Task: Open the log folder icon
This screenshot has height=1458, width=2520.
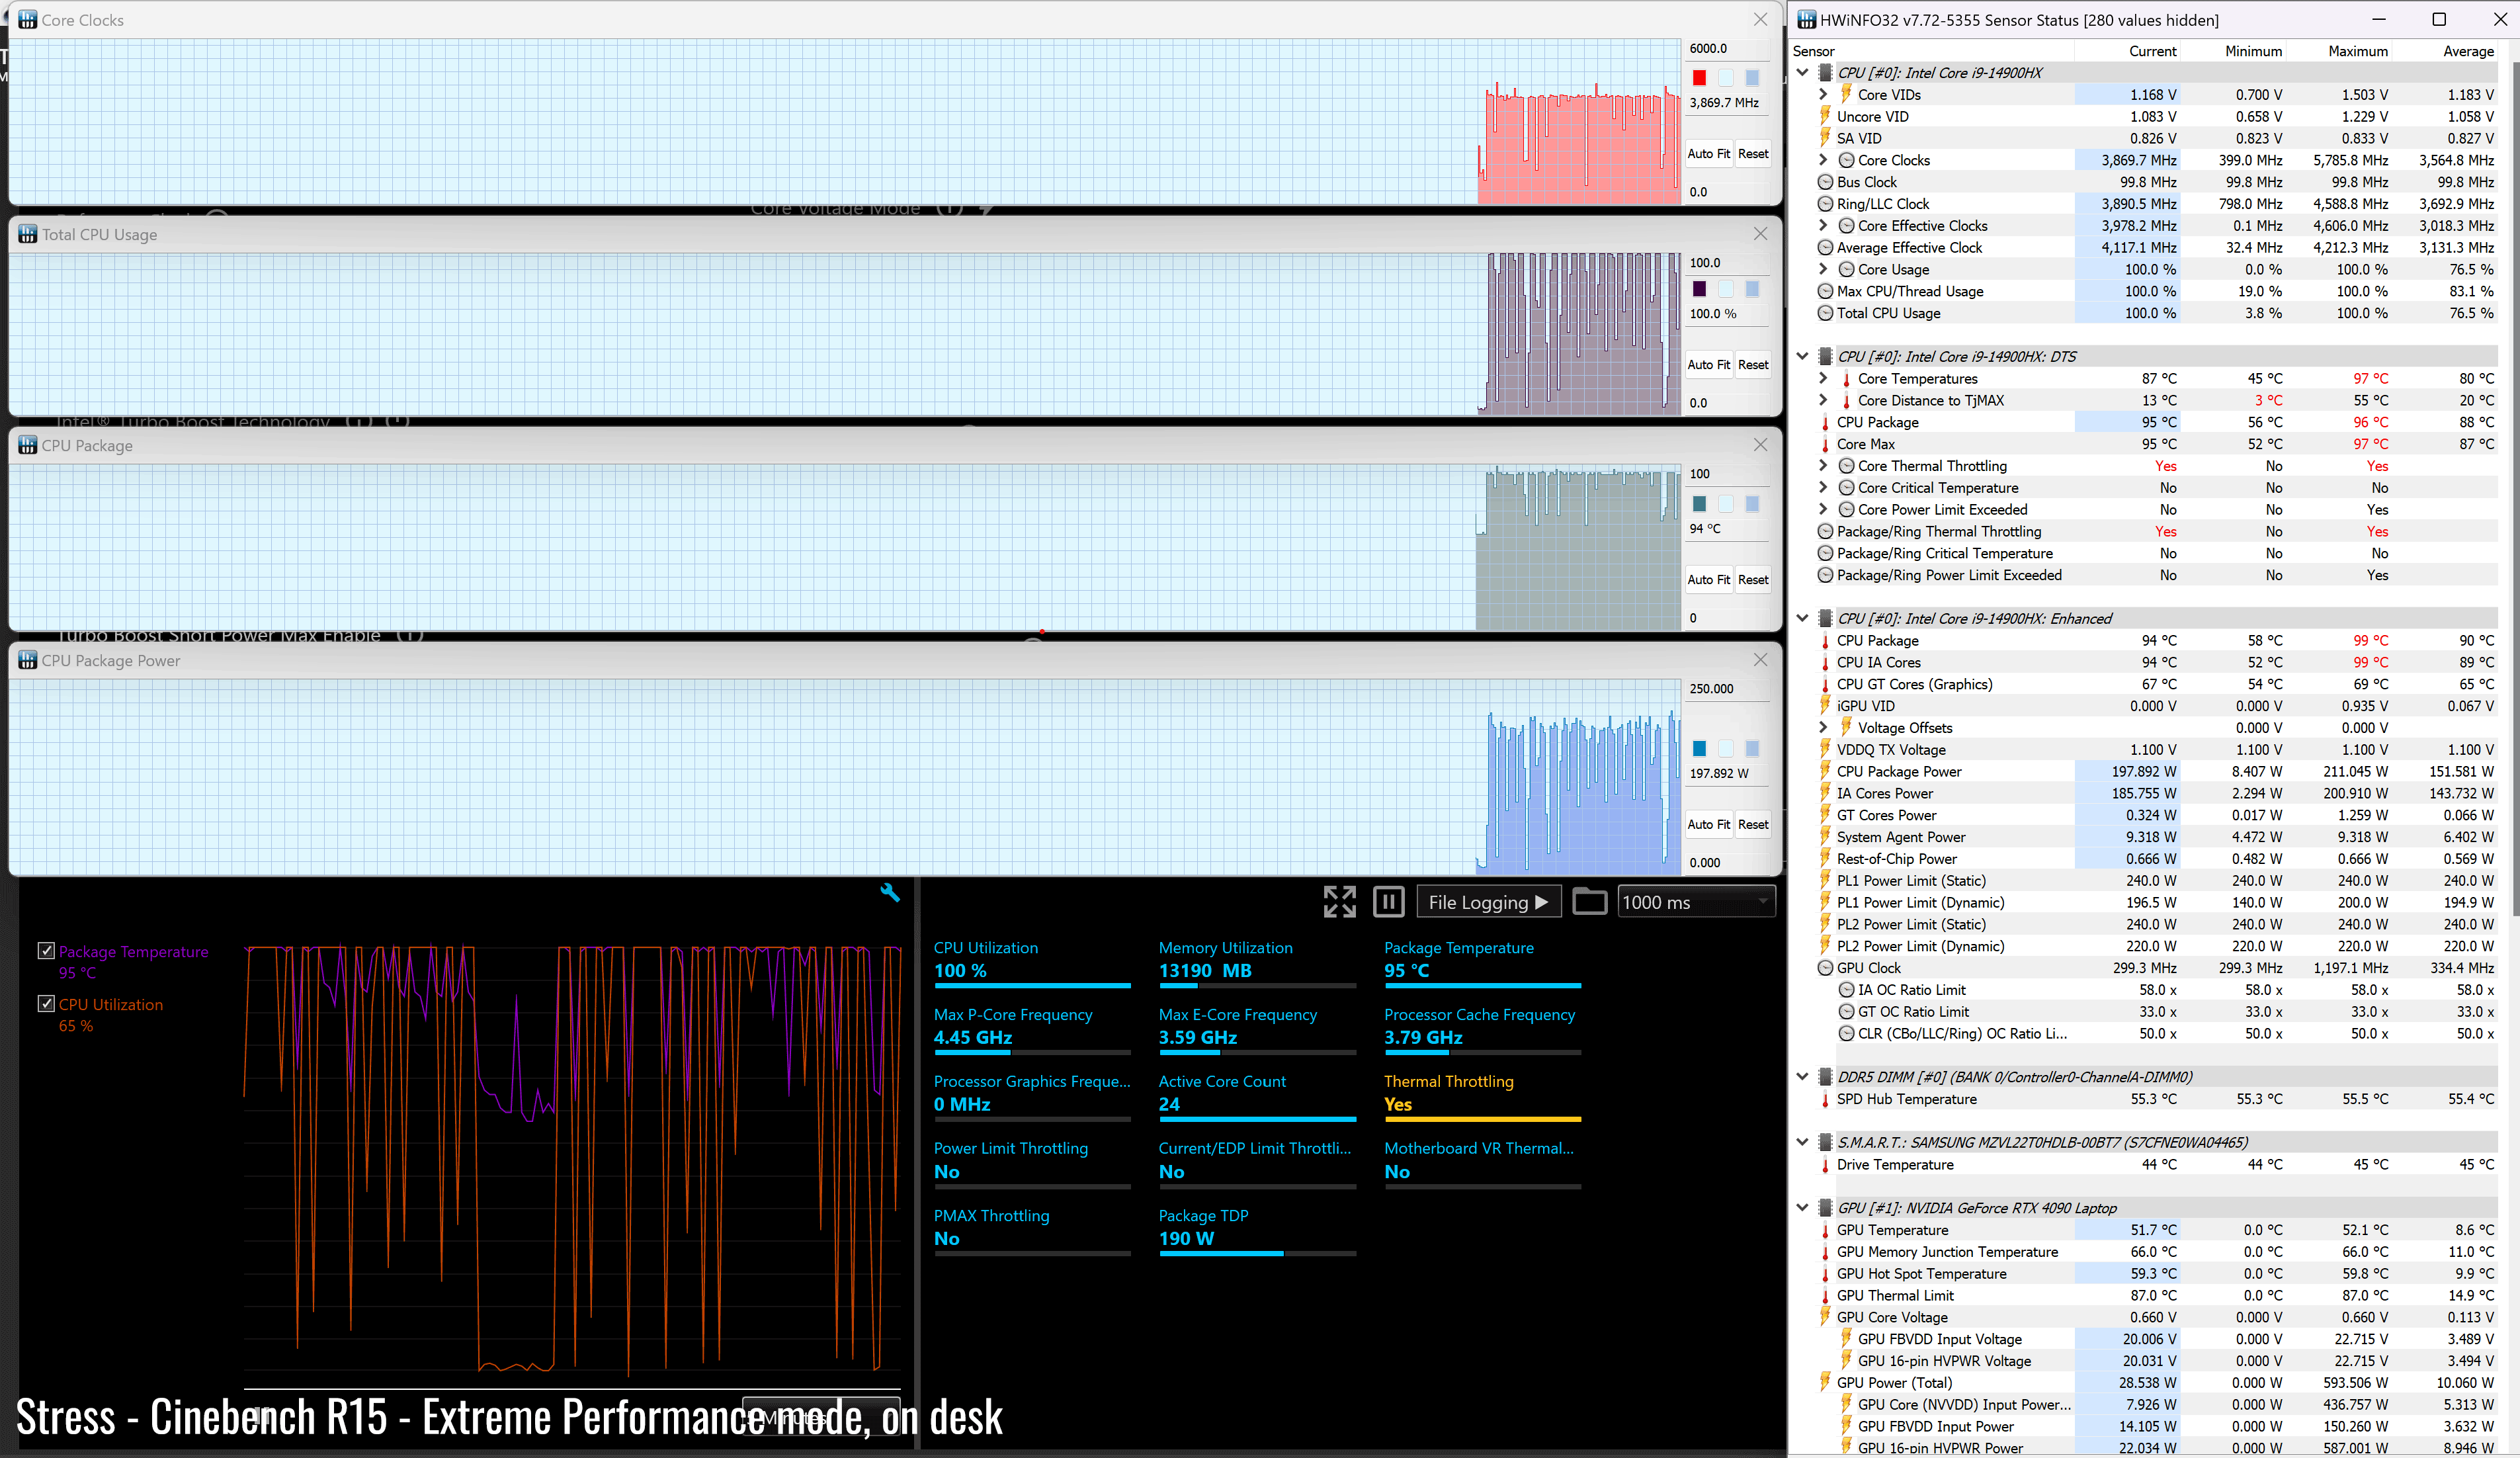Action: [x=1589, y=902]
